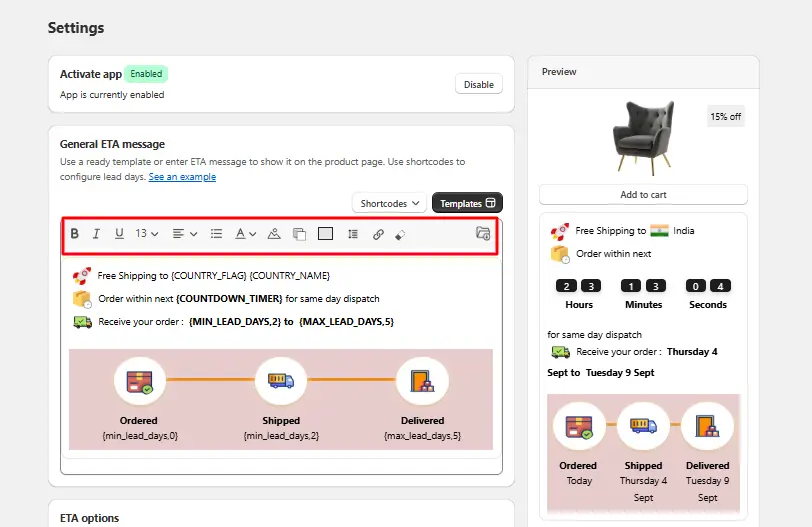Click into the ETA message text area
The image size is (812, 527).
point(281,357)
